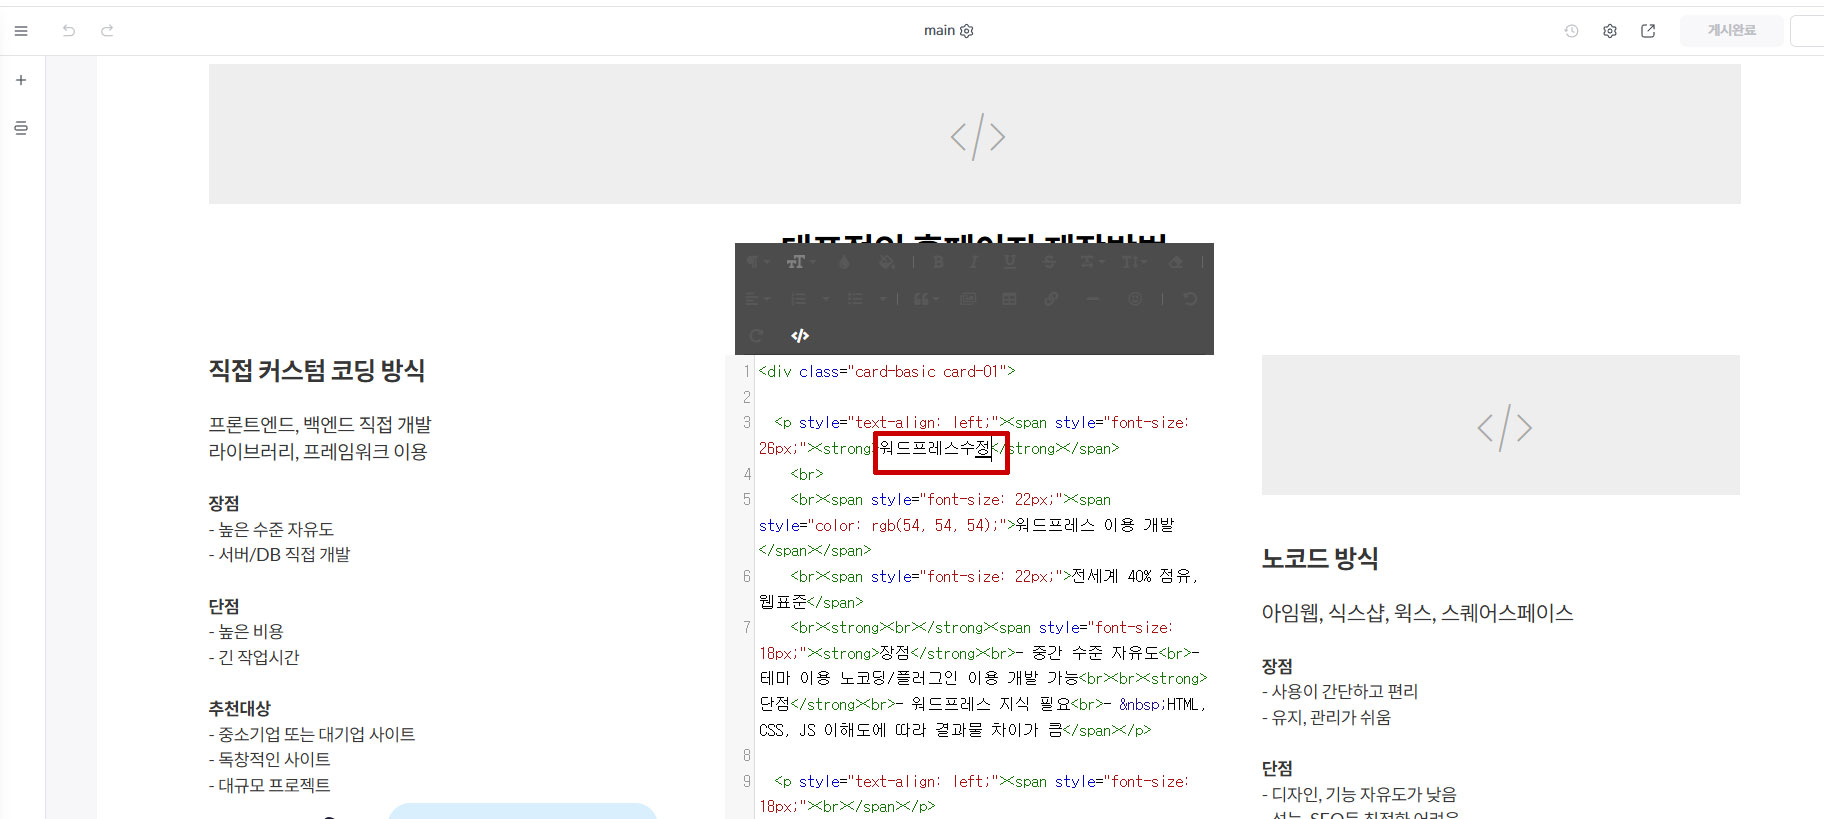Click the plus add-element icon in sidebar
Viewport: 1824px width, 819px height.
21,80
